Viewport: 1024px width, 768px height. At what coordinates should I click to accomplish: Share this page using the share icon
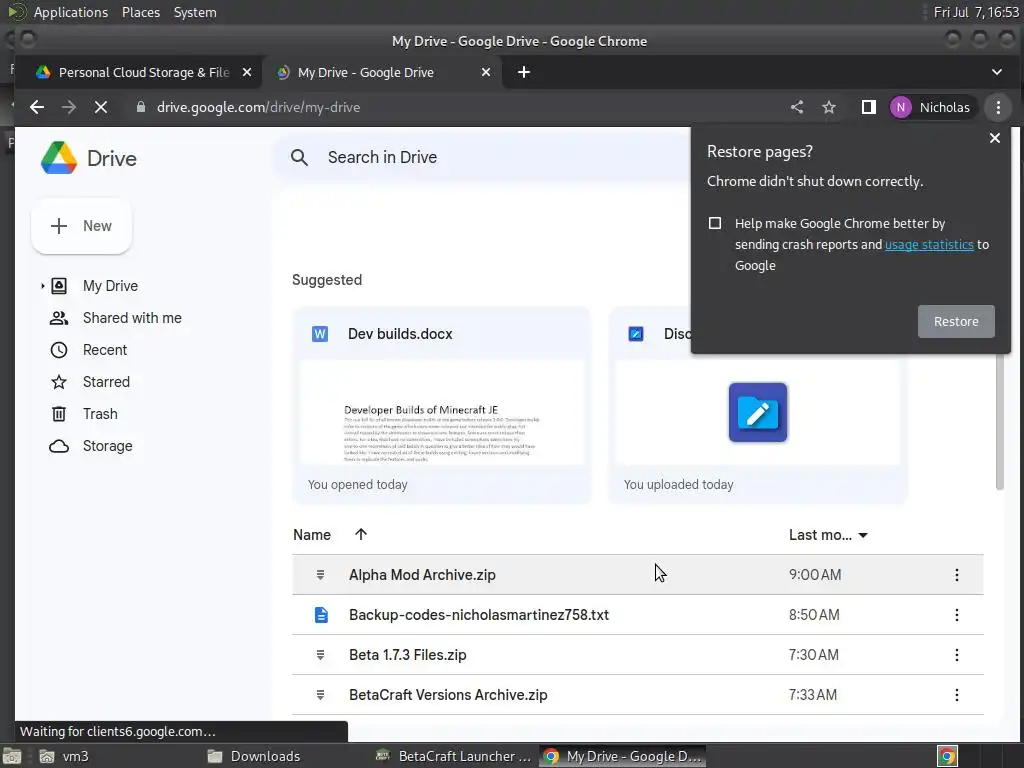[x=797, y=107]
